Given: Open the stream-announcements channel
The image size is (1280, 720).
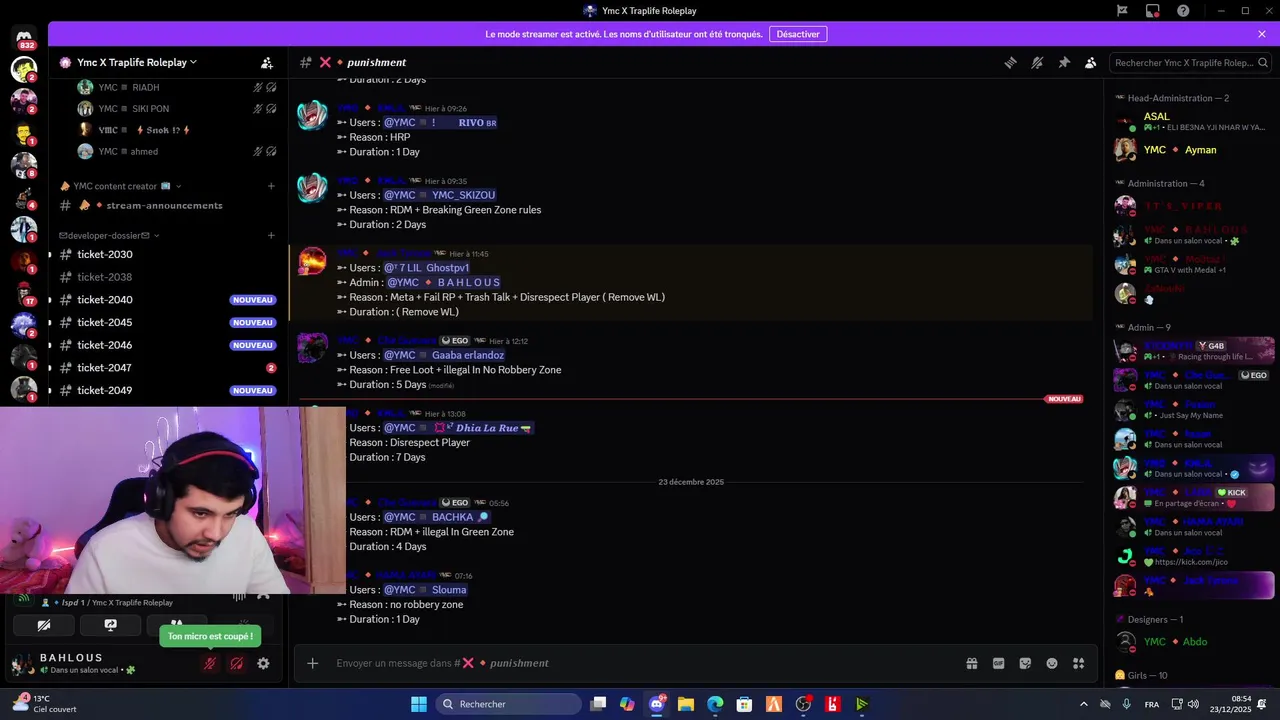Looking at the screenshot, I should point(166,205).
